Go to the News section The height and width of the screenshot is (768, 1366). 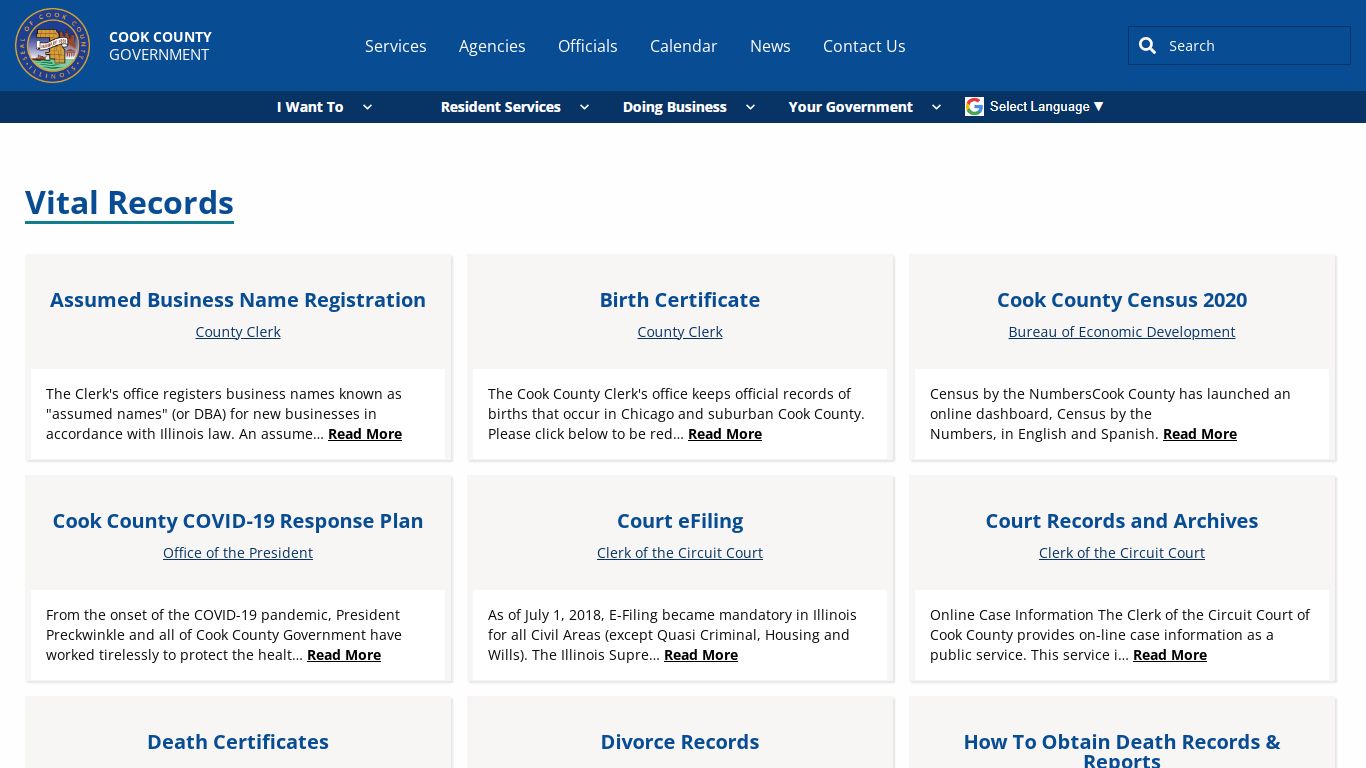(770, 46)
